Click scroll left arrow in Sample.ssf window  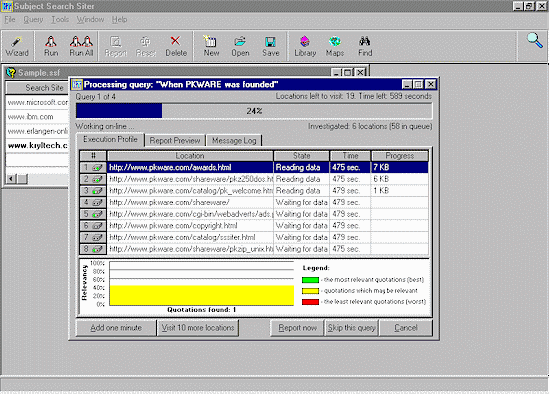click(x=11, y=179)
